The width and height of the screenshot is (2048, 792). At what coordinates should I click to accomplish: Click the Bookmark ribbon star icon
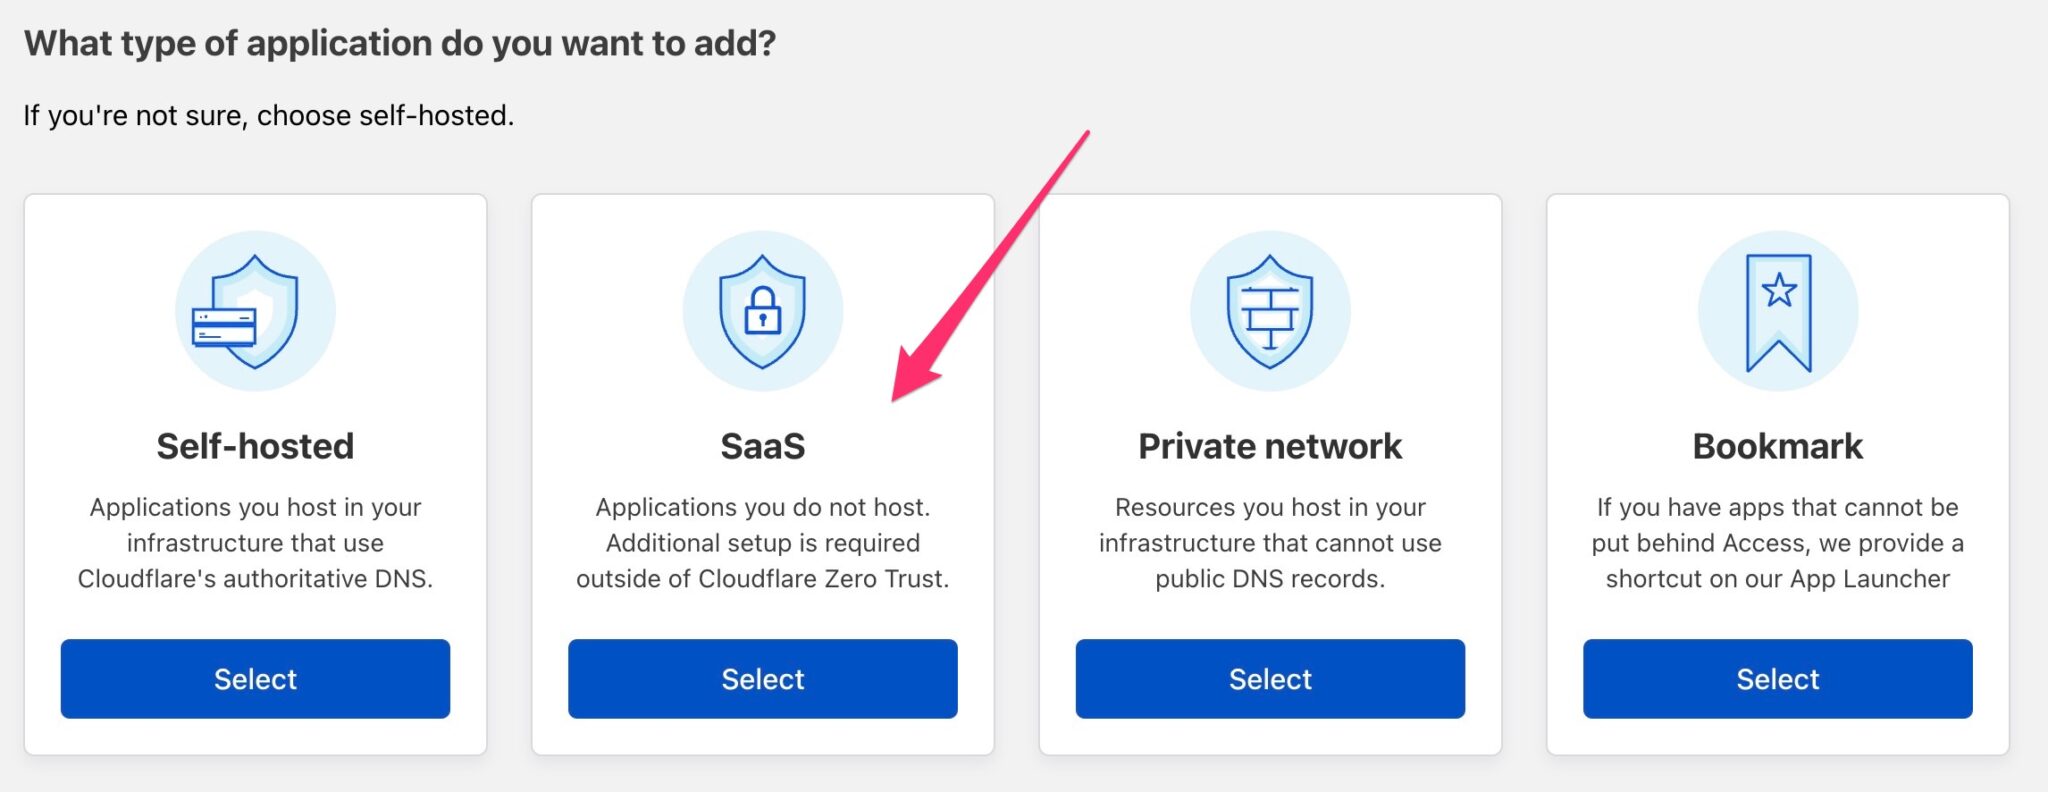pyautogui.click(x=1778, y=310)
